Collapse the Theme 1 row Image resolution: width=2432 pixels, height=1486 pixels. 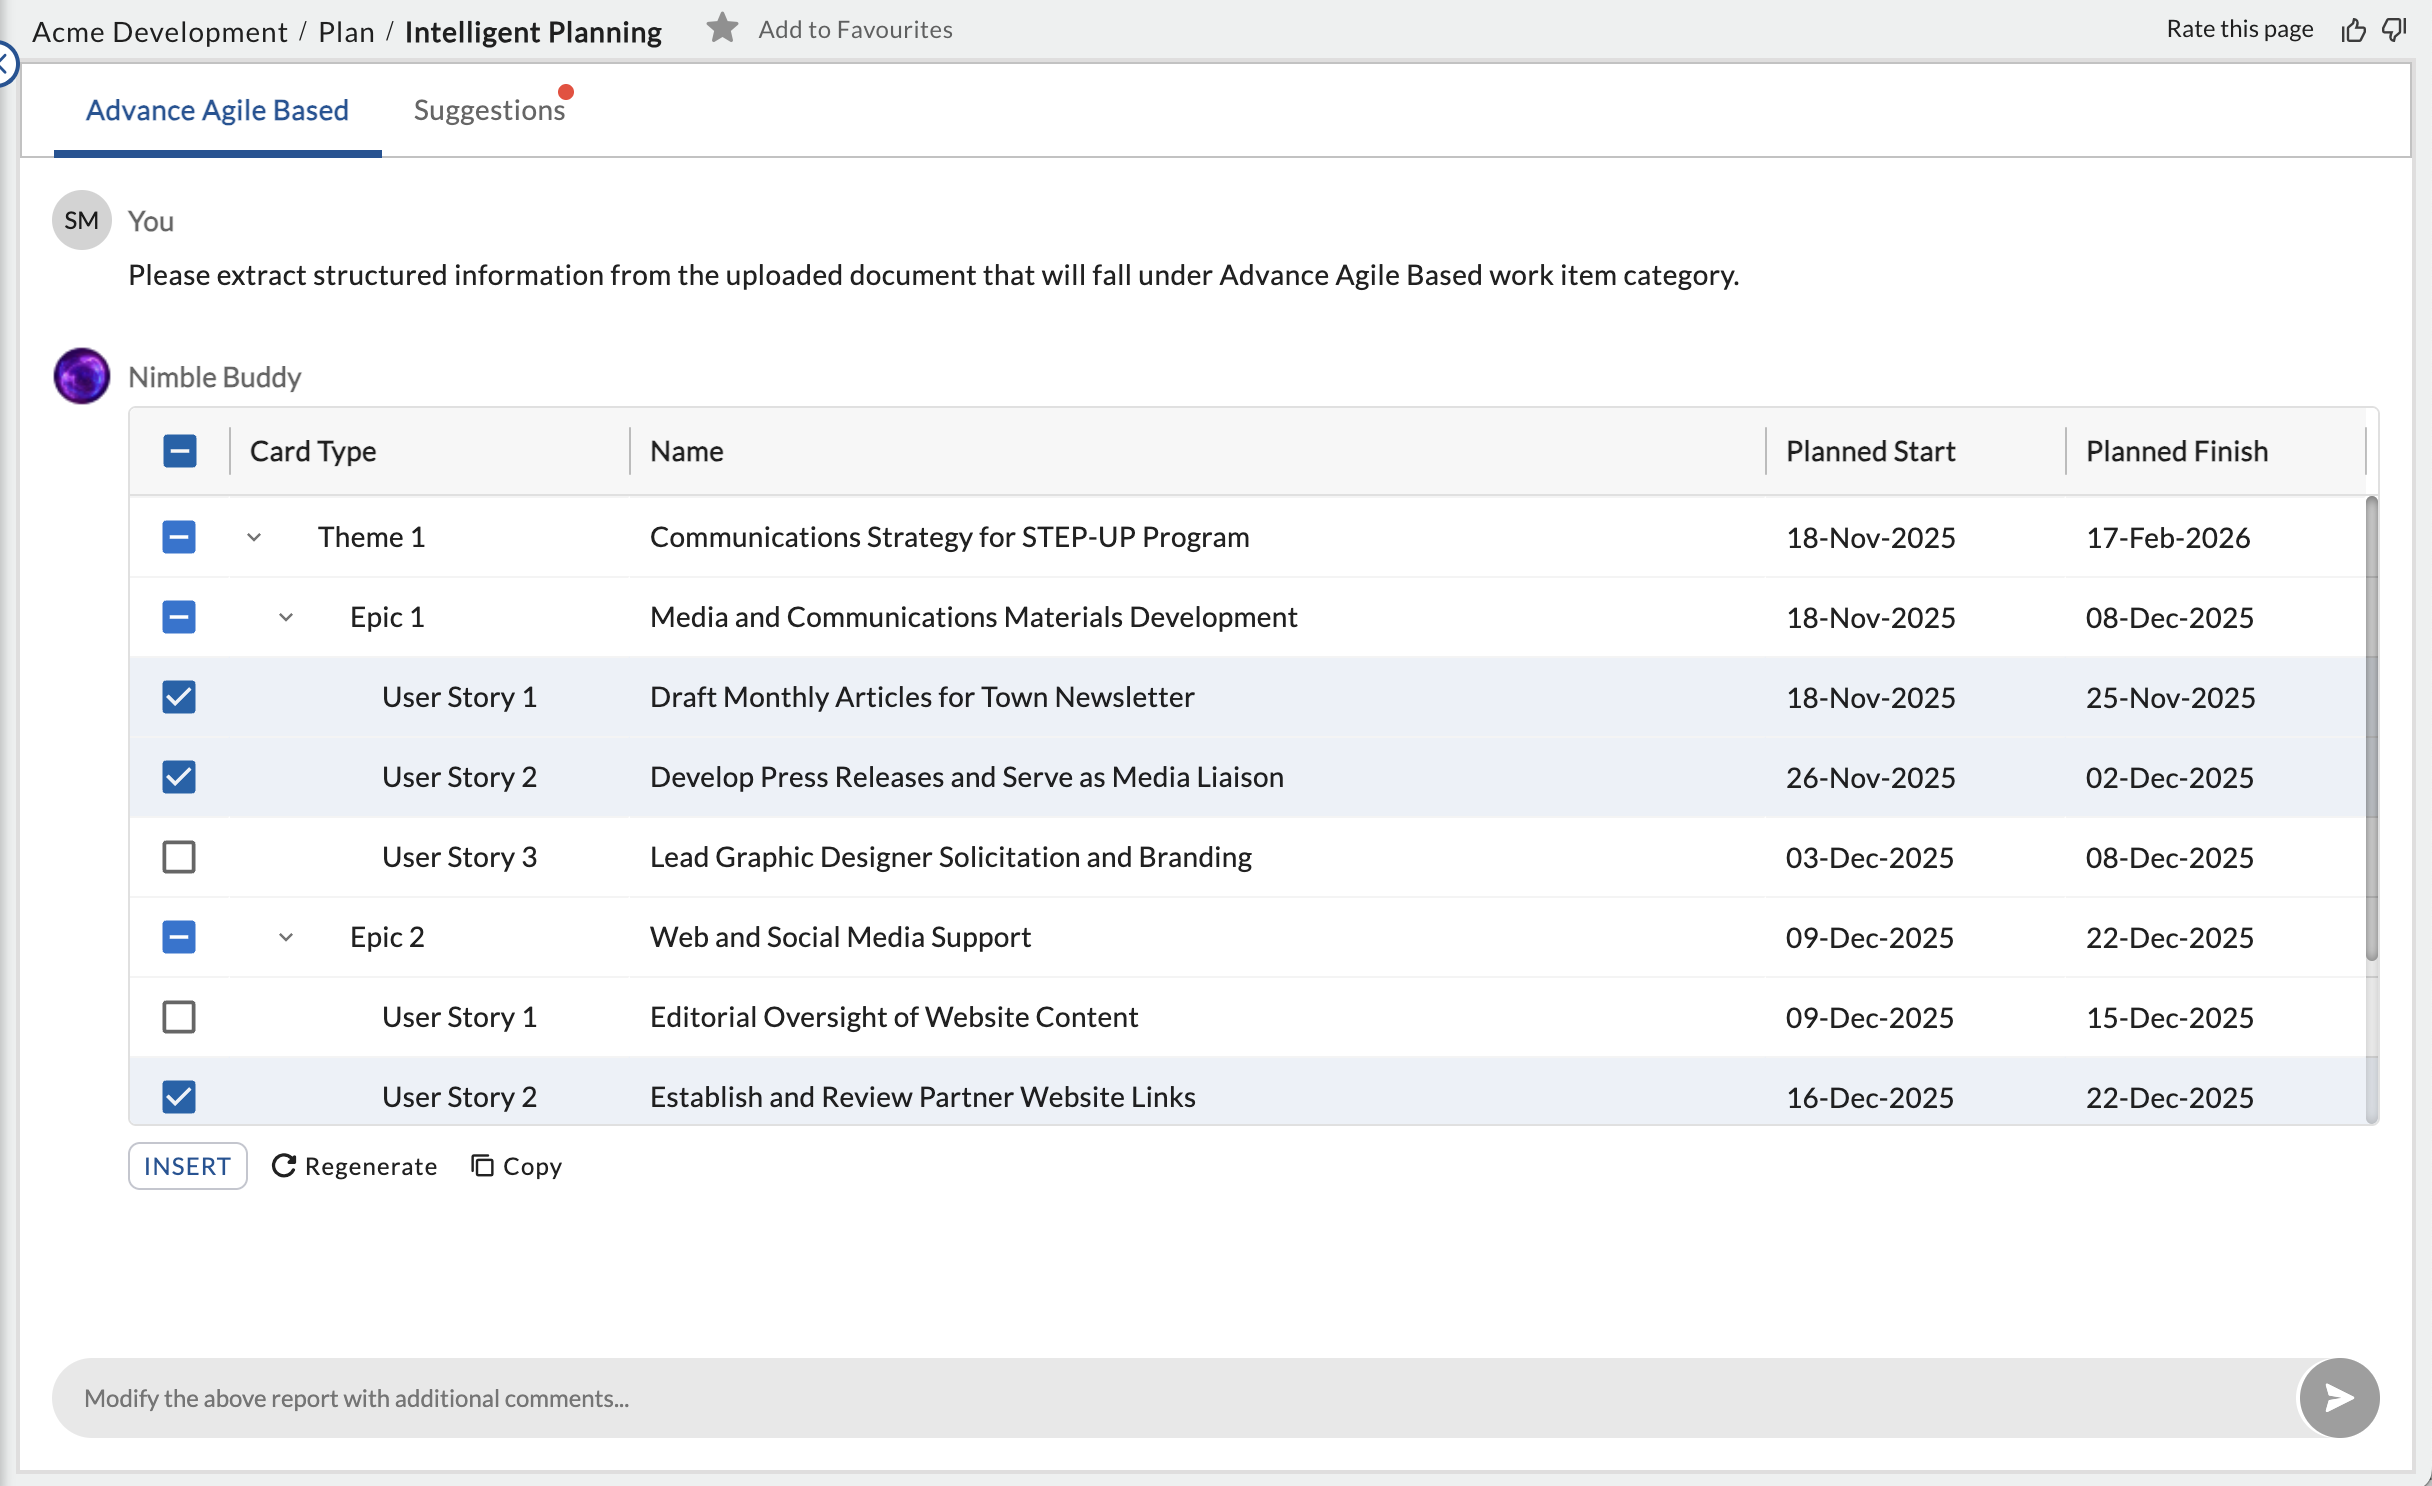(x=254, y=537)
